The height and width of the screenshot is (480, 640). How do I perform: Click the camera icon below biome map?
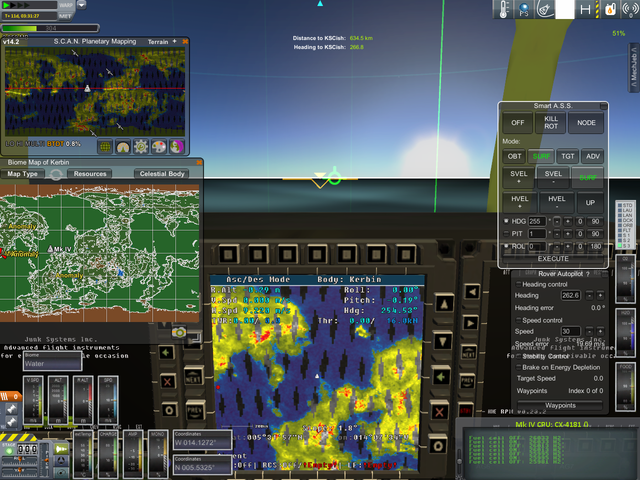(x=179, y=333)
